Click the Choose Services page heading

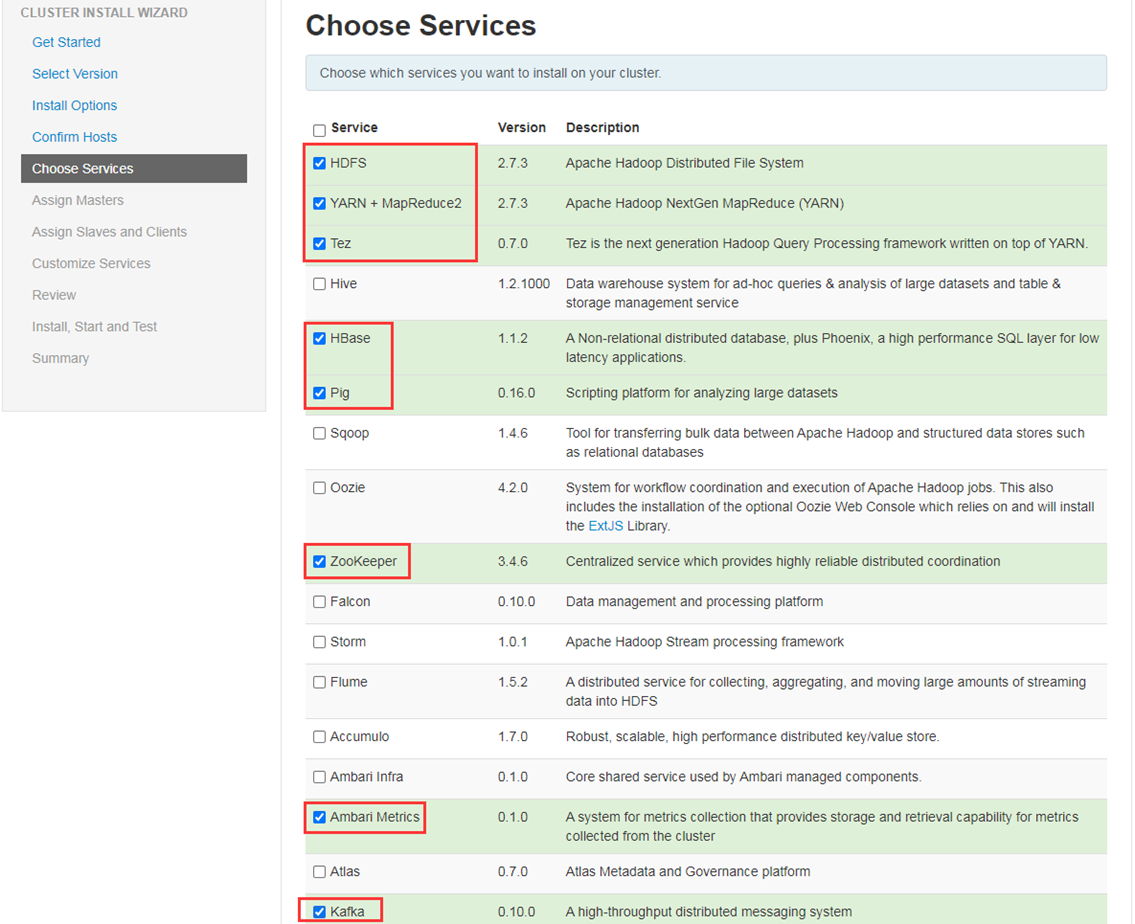[421, 25]
